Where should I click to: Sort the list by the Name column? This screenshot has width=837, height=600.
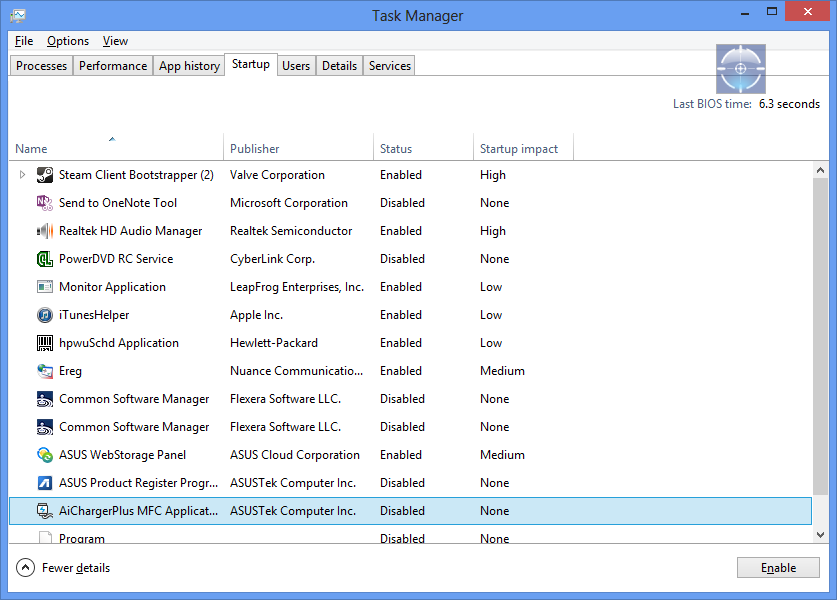click(116, 147)
